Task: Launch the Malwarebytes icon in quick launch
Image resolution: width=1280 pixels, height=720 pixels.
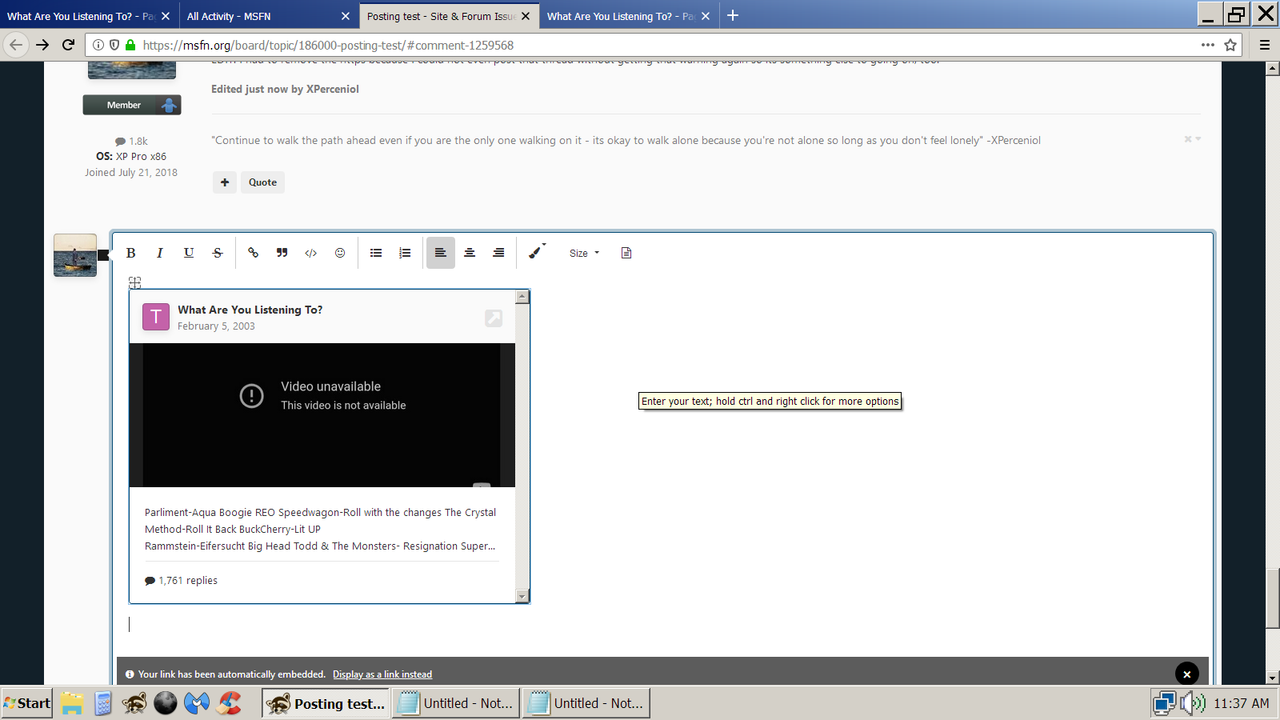Action: pyautogui.click(x=197, y=703)
